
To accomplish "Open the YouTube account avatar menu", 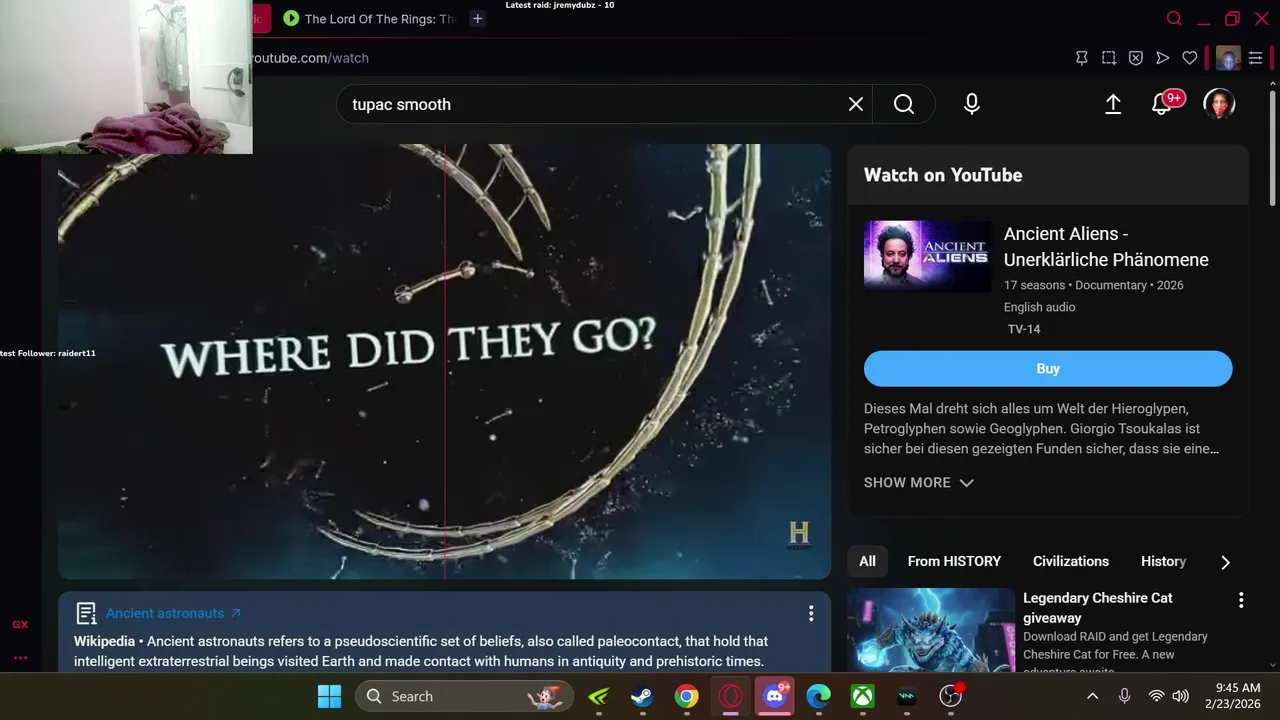I will click(x=1219, y=104).
